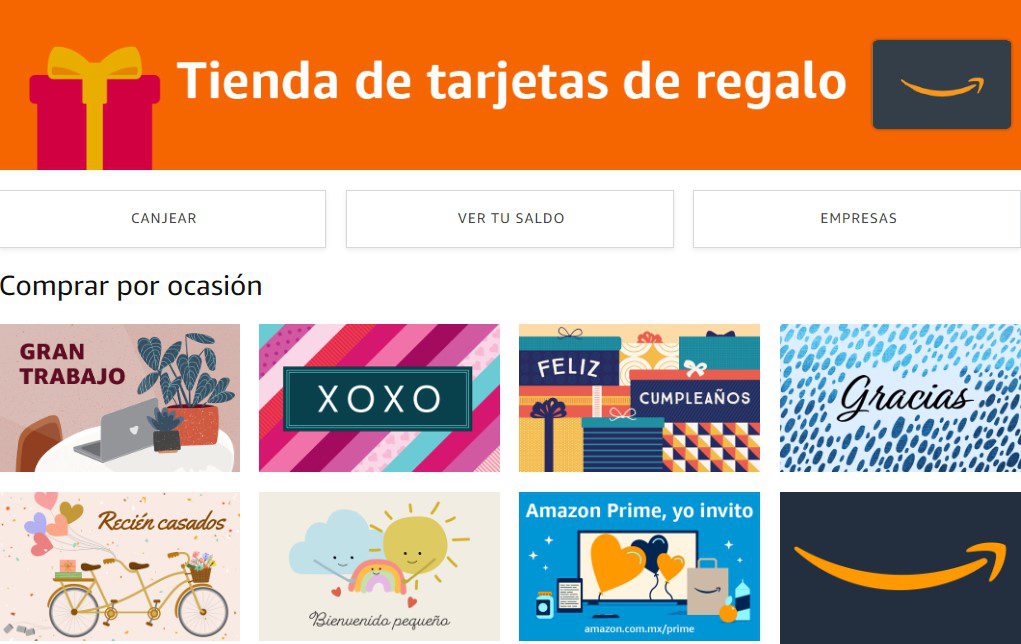Choose the Recién casados bicycle card

click(120, 567)
